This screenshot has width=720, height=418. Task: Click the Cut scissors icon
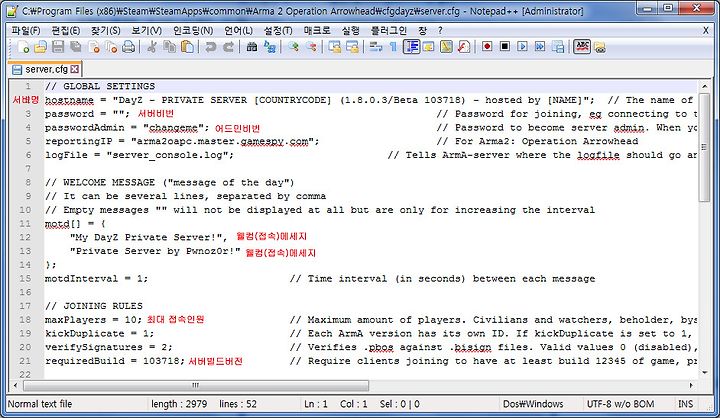pos(152,47)
